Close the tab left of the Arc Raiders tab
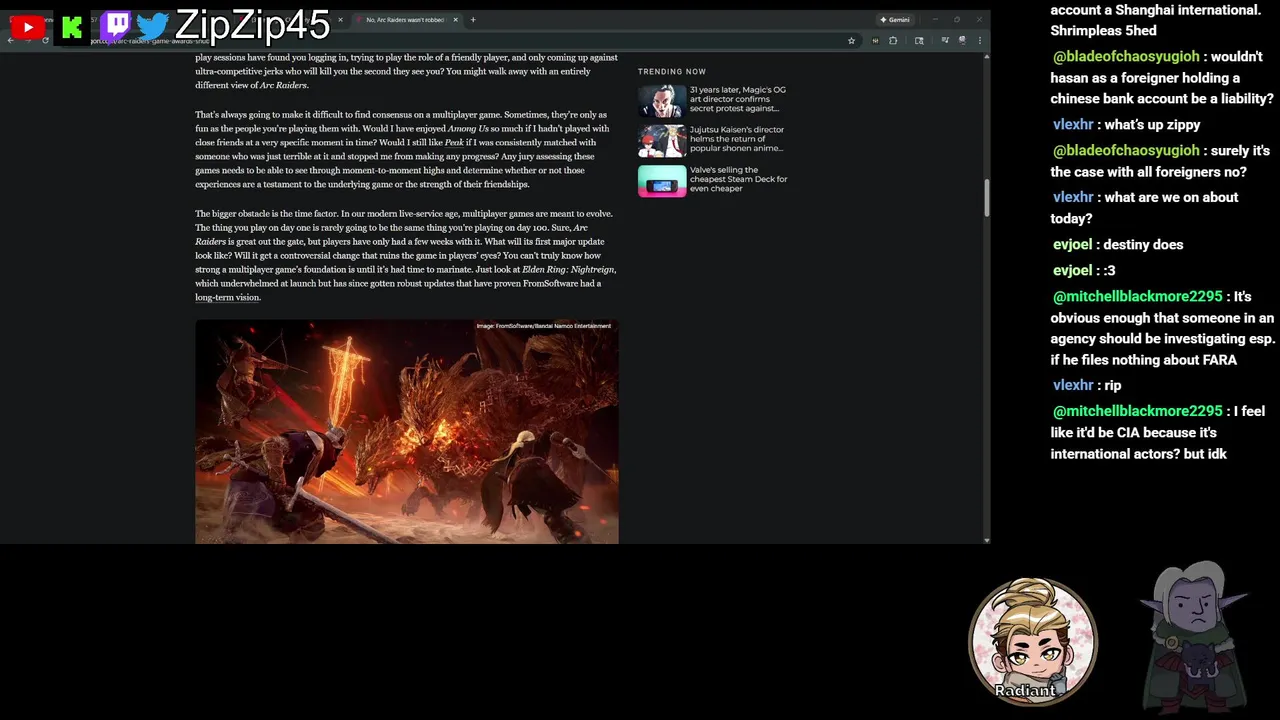1280x720 pixels. (340, 20)
